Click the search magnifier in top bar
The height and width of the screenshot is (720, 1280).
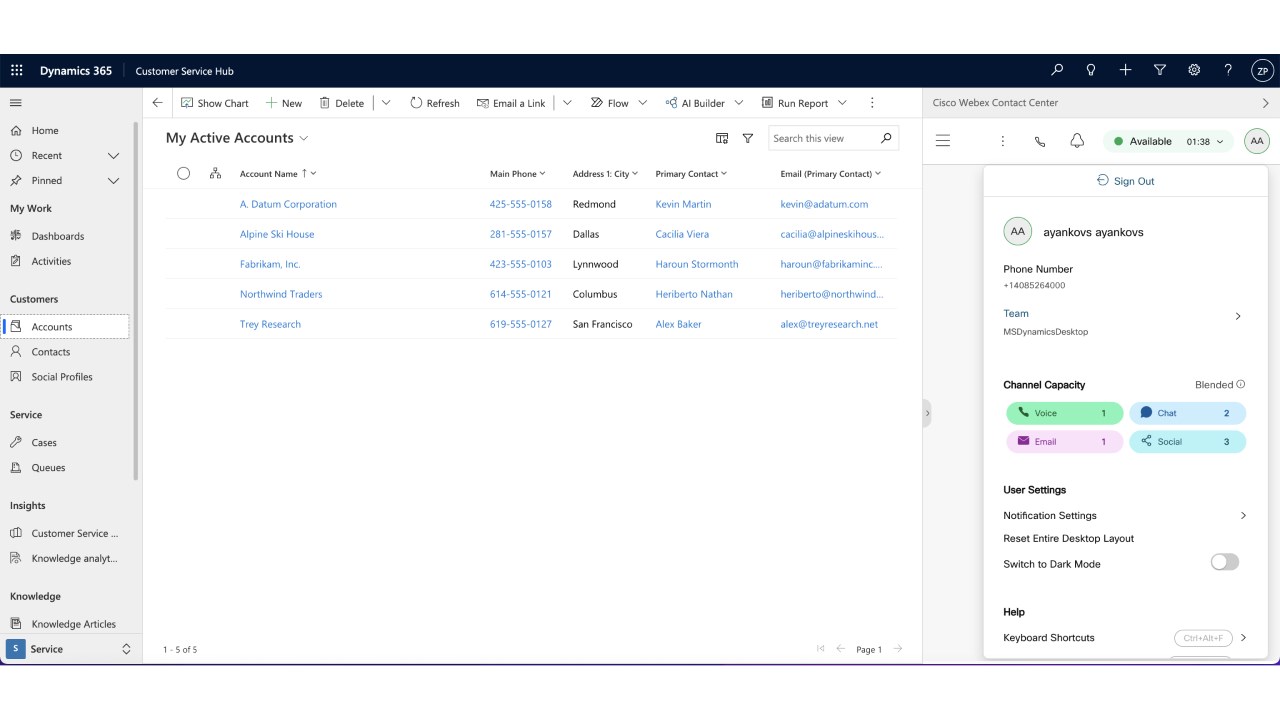pyautogui.click(x=1057, y=70)
